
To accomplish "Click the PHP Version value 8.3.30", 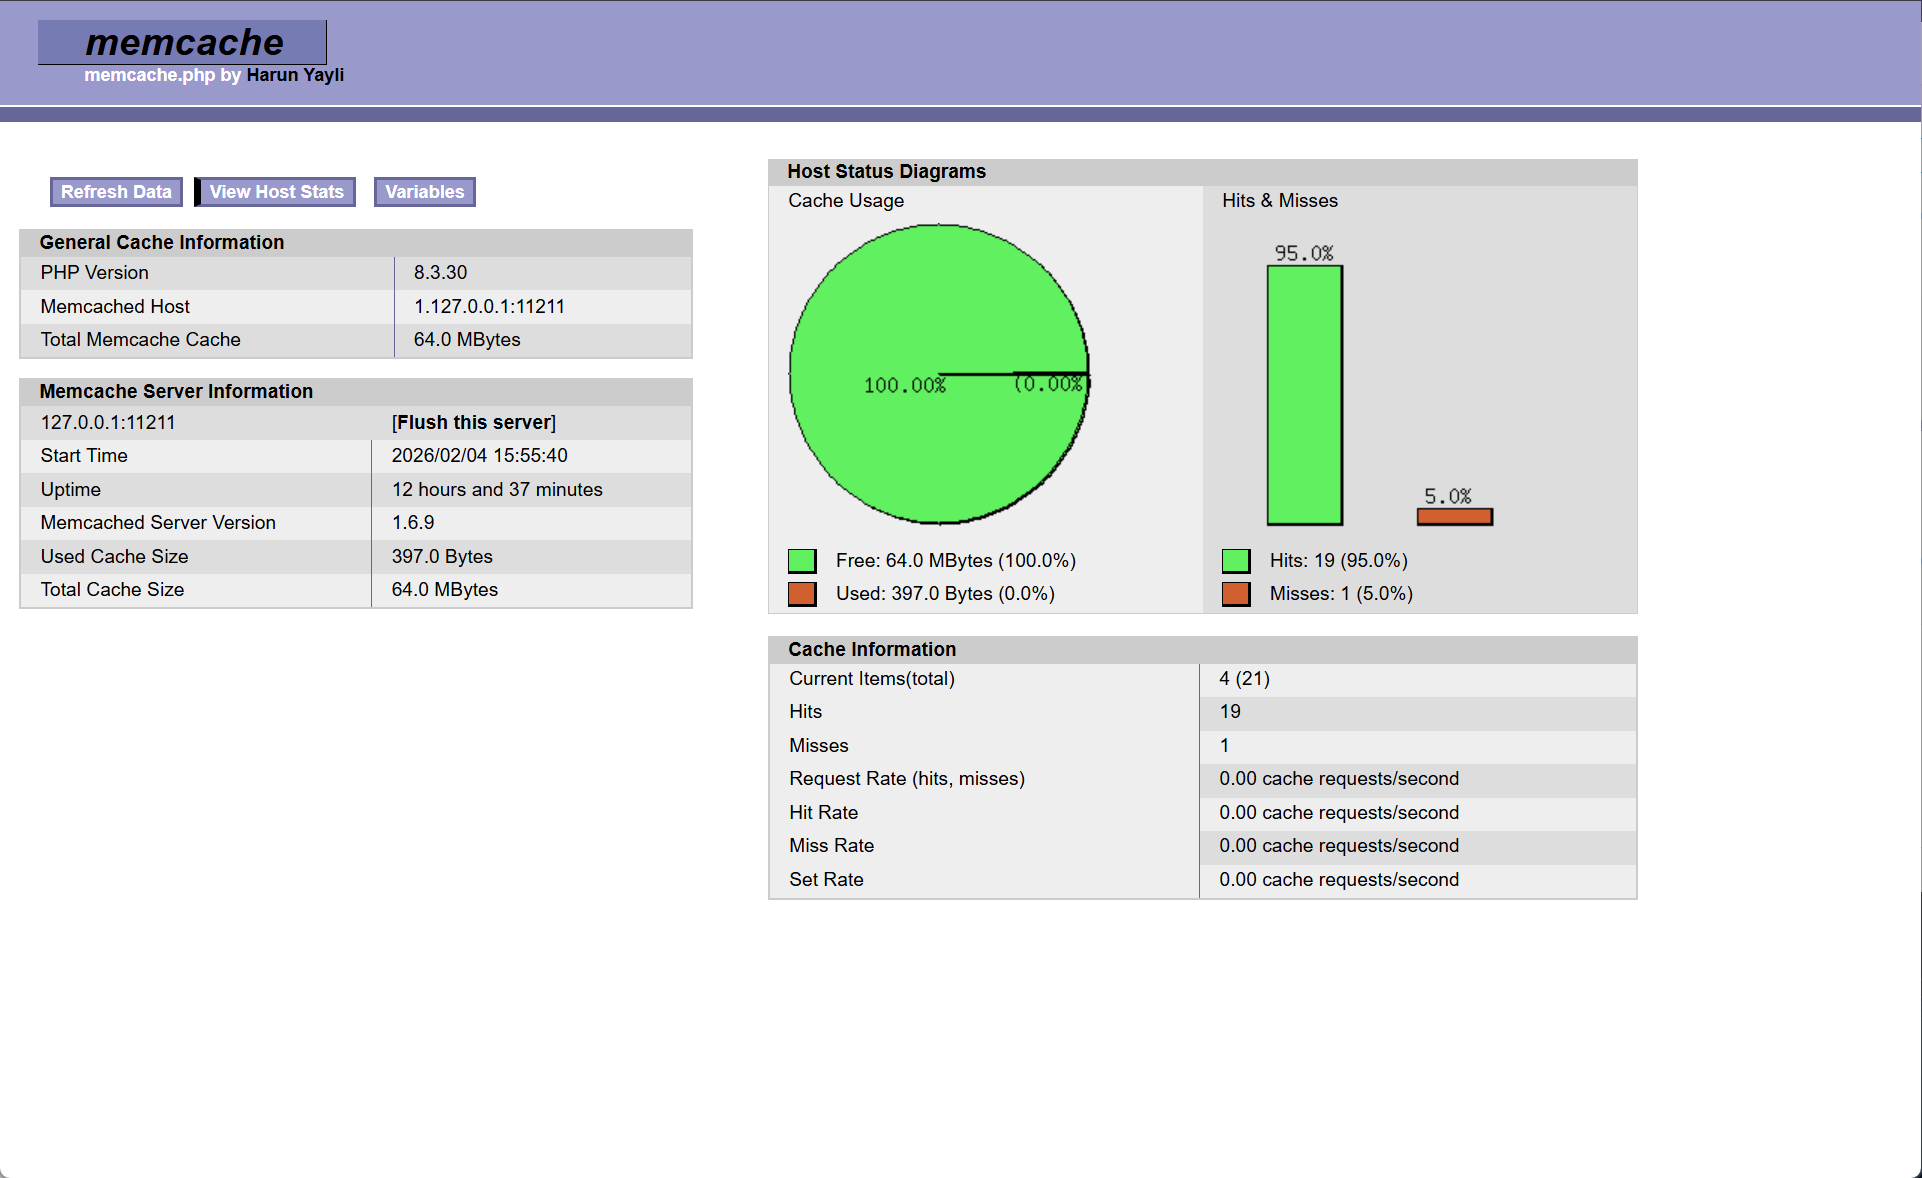I will click(440, 272).
